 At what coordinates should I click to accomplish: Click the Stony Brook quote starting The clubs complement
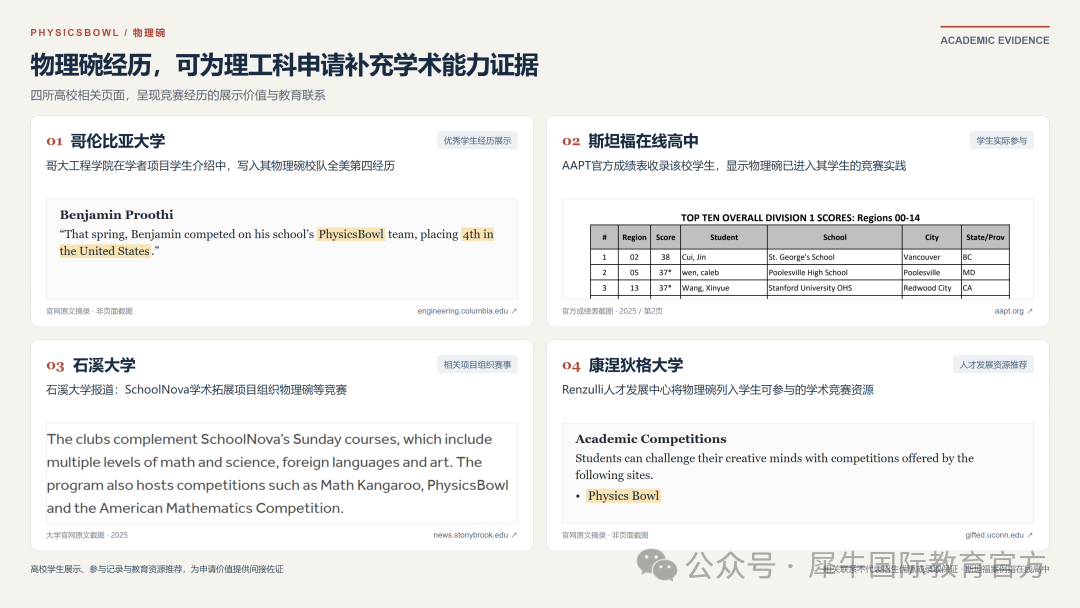(x=278, y=474)
